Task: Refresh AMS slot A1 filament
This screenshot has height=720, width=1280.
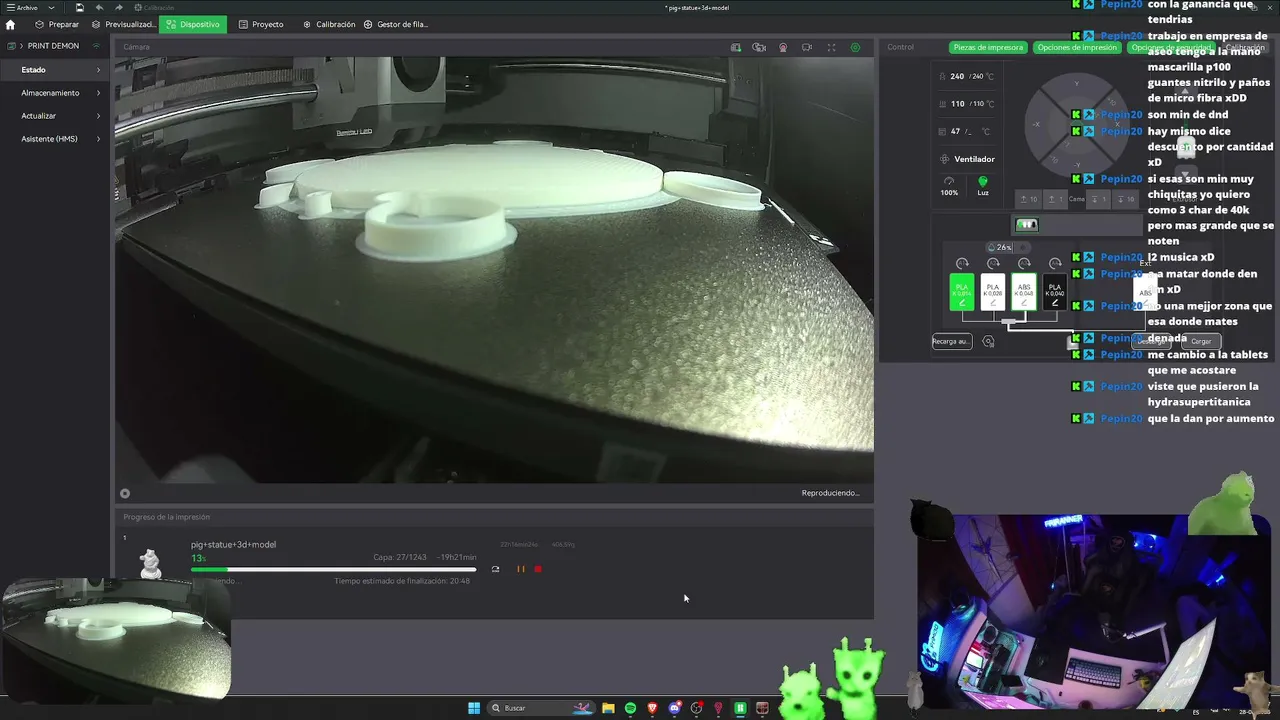Action: [x=962, y=264]
